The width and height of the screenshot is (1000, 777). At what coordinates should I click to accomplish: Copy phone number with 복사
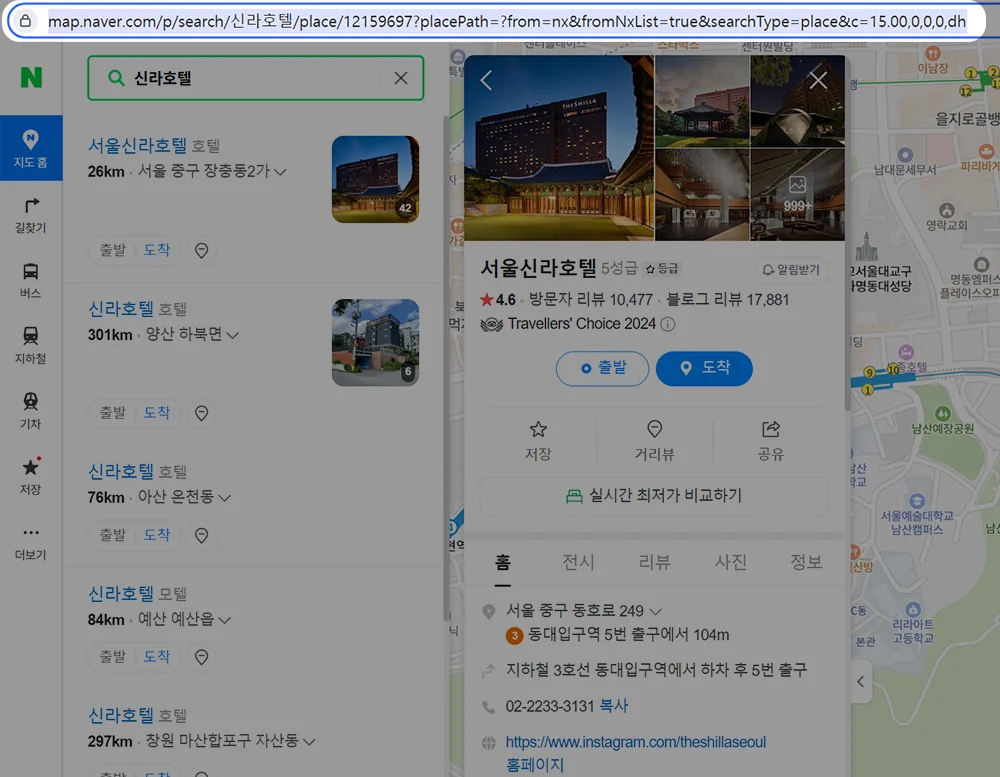coord(614,706)
